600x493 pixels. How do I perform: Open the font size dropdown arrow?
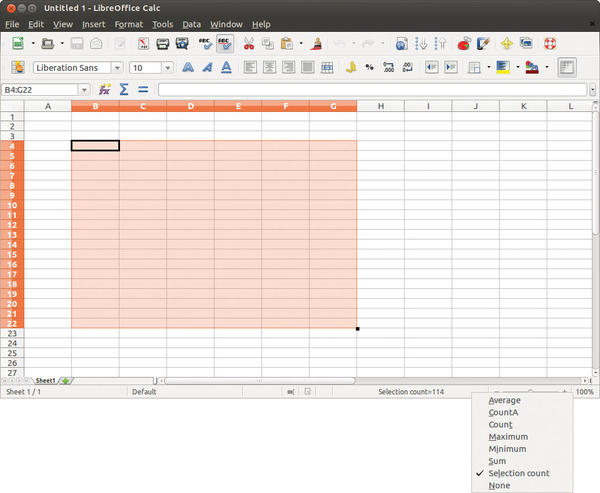click(168, 68)
